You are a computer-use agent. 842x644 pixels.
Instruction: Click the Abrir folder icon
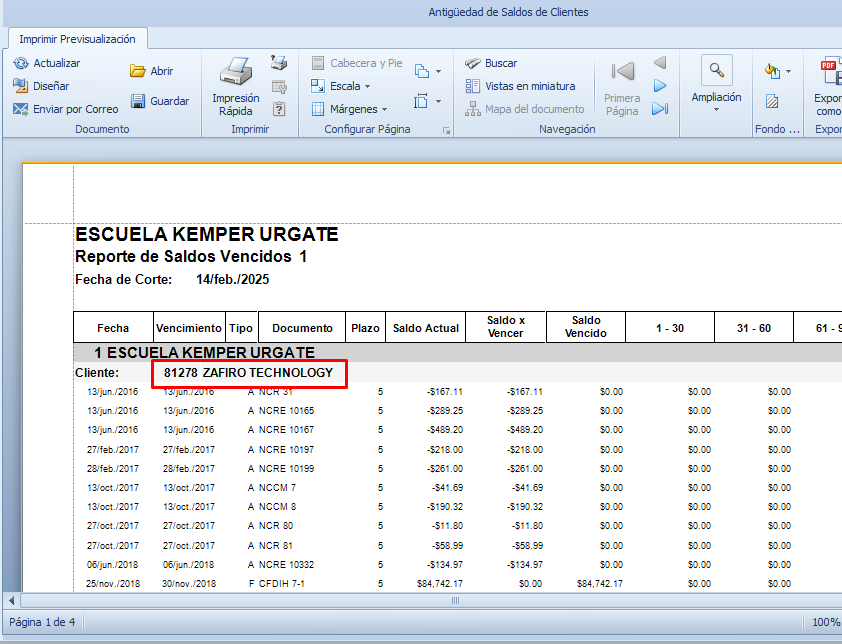(x=137, y=71)
